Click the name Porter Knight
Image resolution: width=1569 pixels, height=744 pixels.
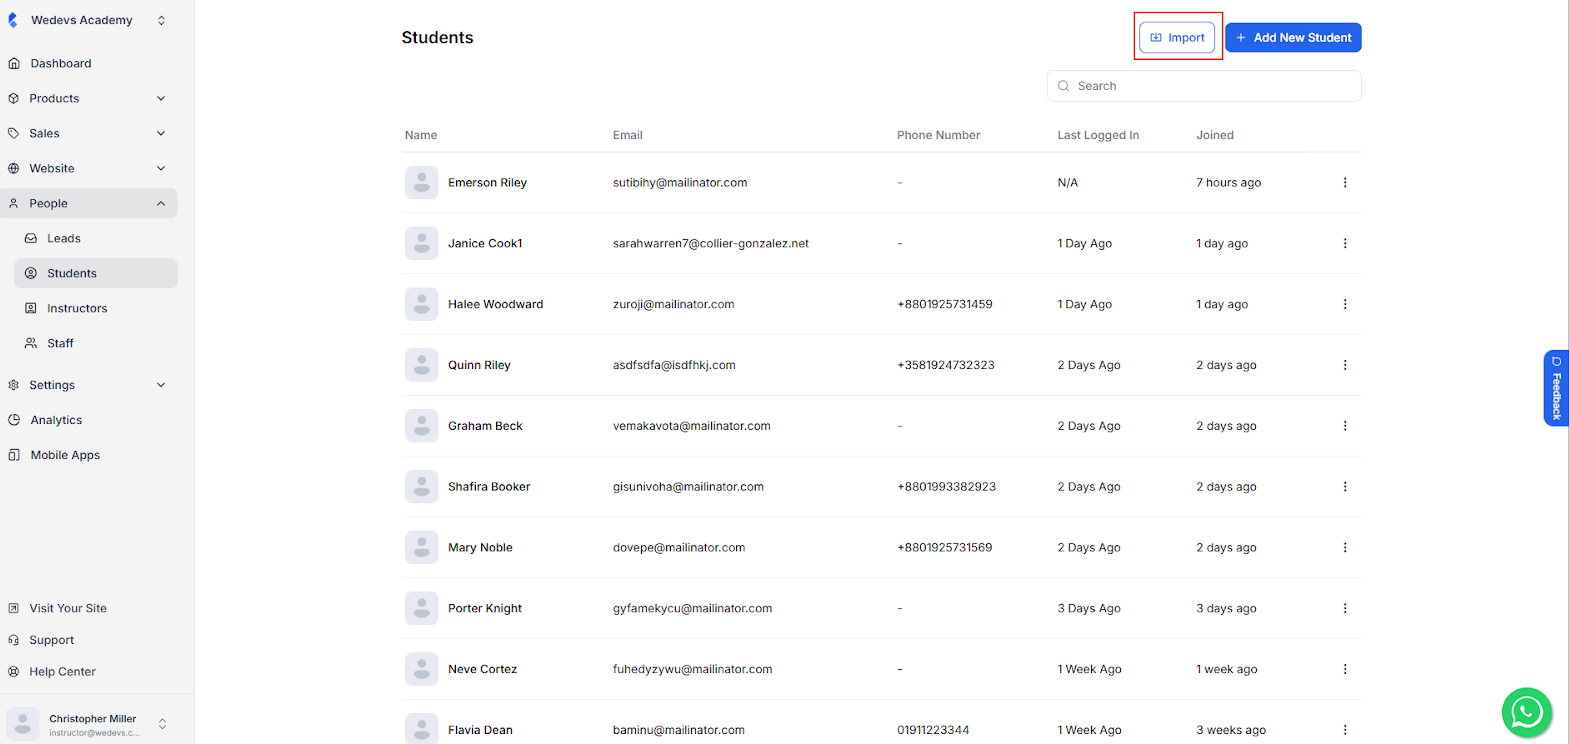tap(485, 608)
